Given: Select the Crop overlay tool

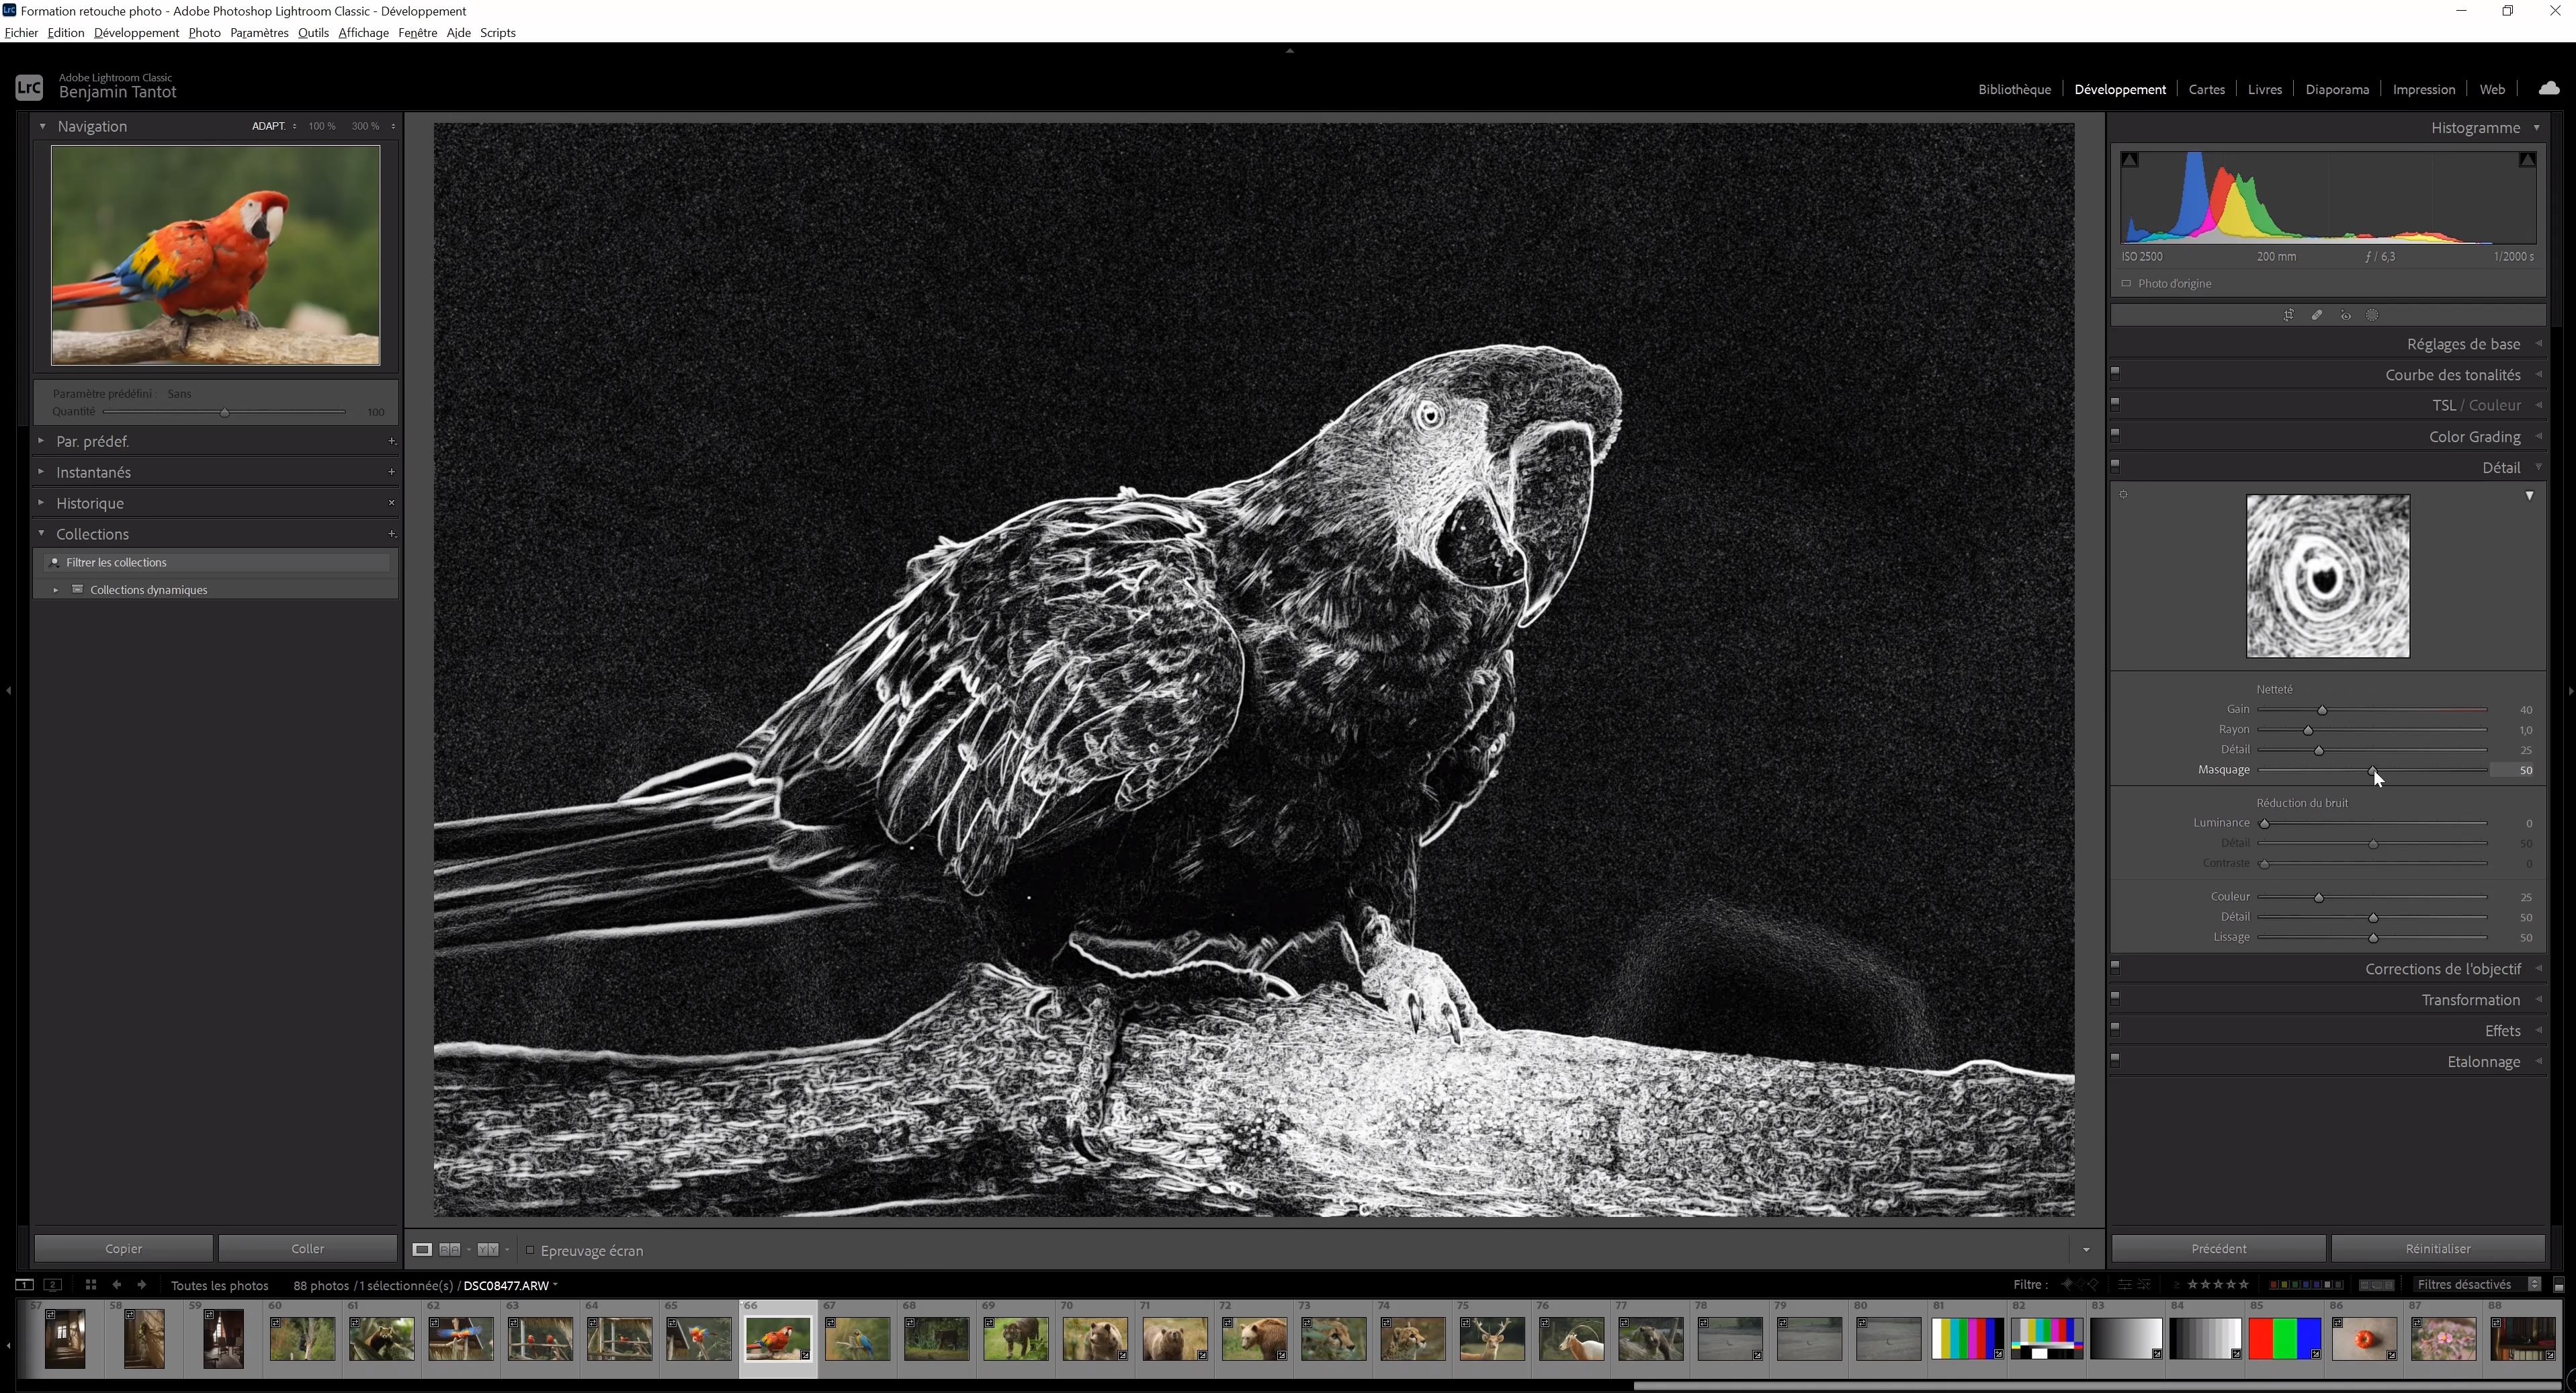Looking at the screenshot, I should point(2288,315).
